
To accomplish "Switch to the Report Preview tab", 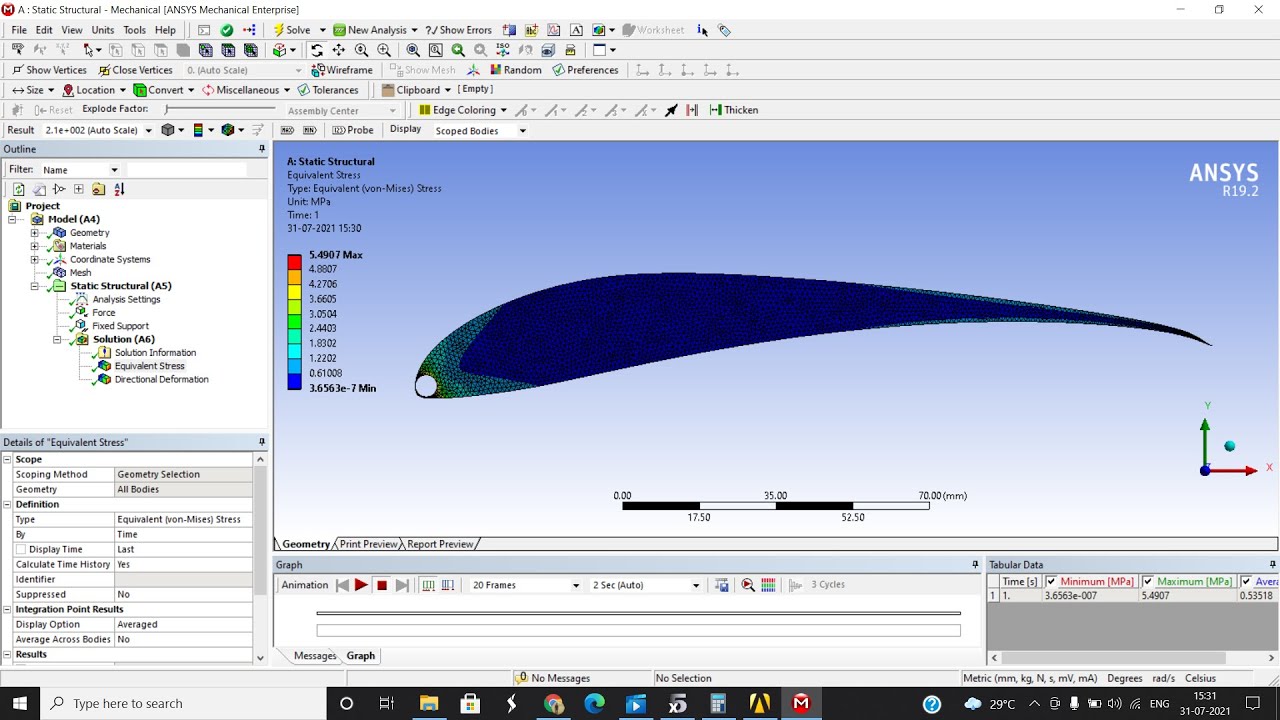I will [x=440, y=544].
